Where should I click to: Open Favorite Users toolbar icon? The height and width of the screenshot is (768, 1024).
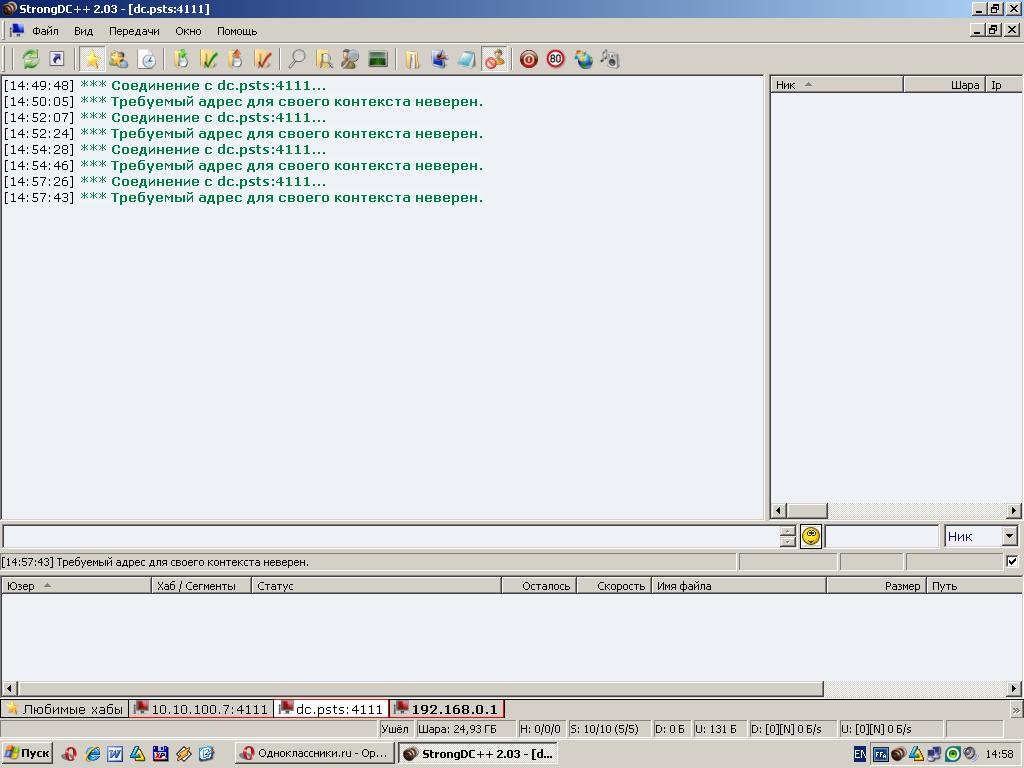click(118, 59)
